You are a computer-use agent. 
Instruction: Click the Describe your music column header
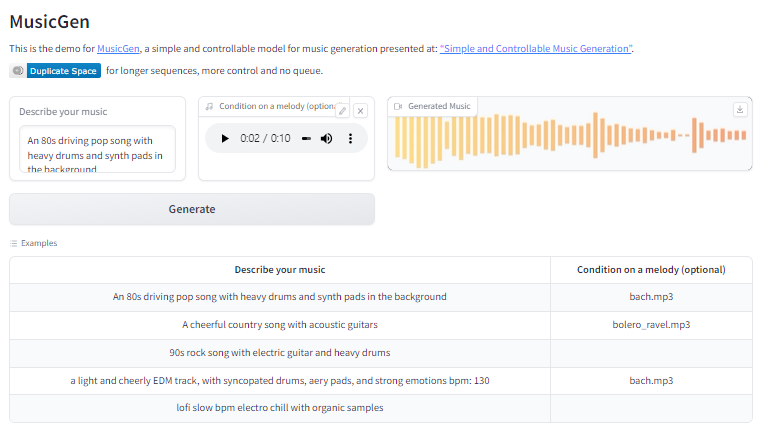[x=279, y=270]
